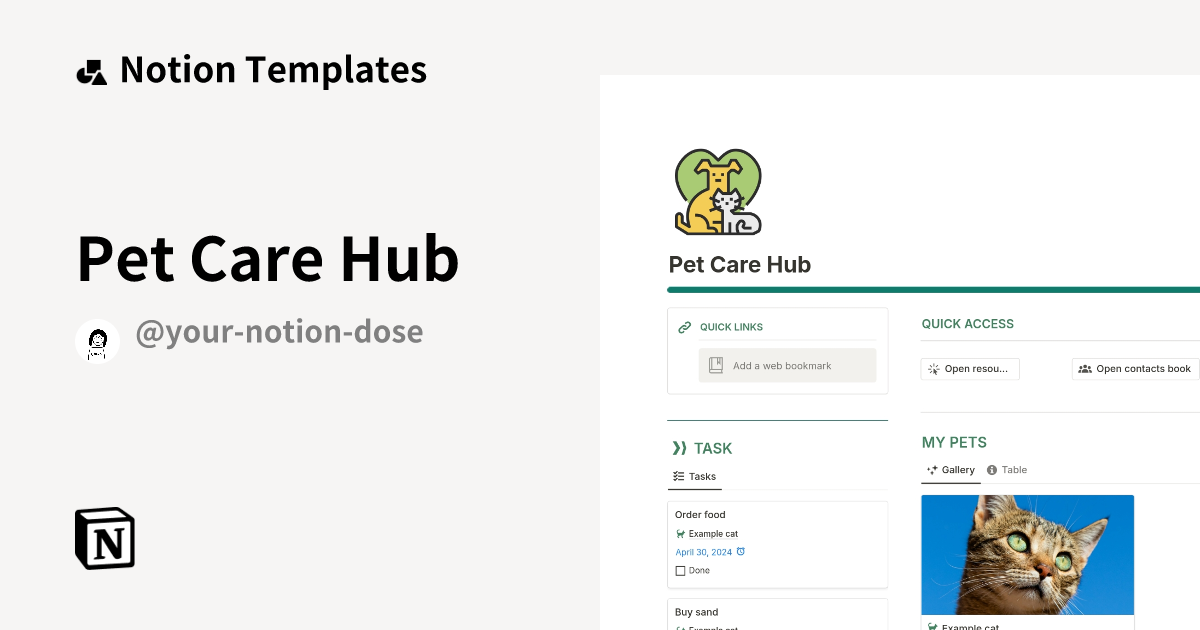Click the cat icon beside Example cat
The width and height of the screenshot is (1200, 630).
pyautogui.click(x=679, y=533)
